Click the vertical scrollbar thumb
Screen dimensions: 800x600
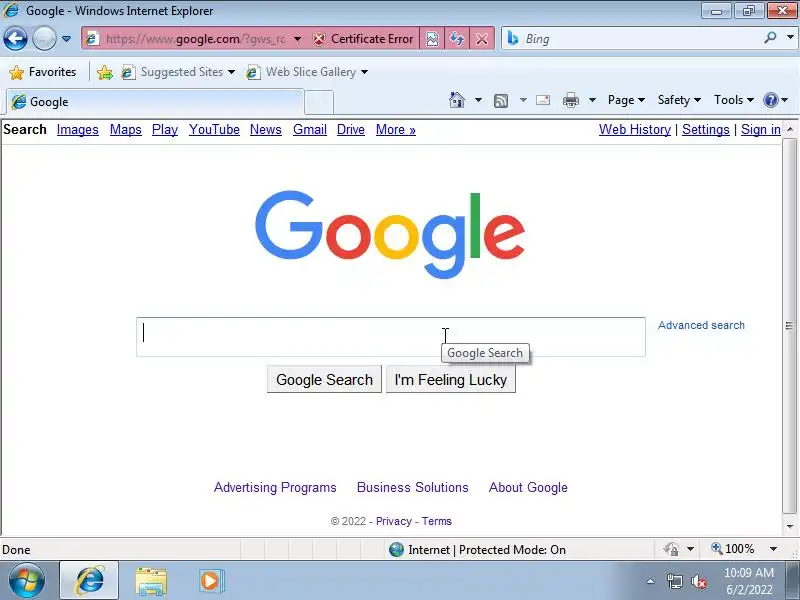(x=789, y=326)
